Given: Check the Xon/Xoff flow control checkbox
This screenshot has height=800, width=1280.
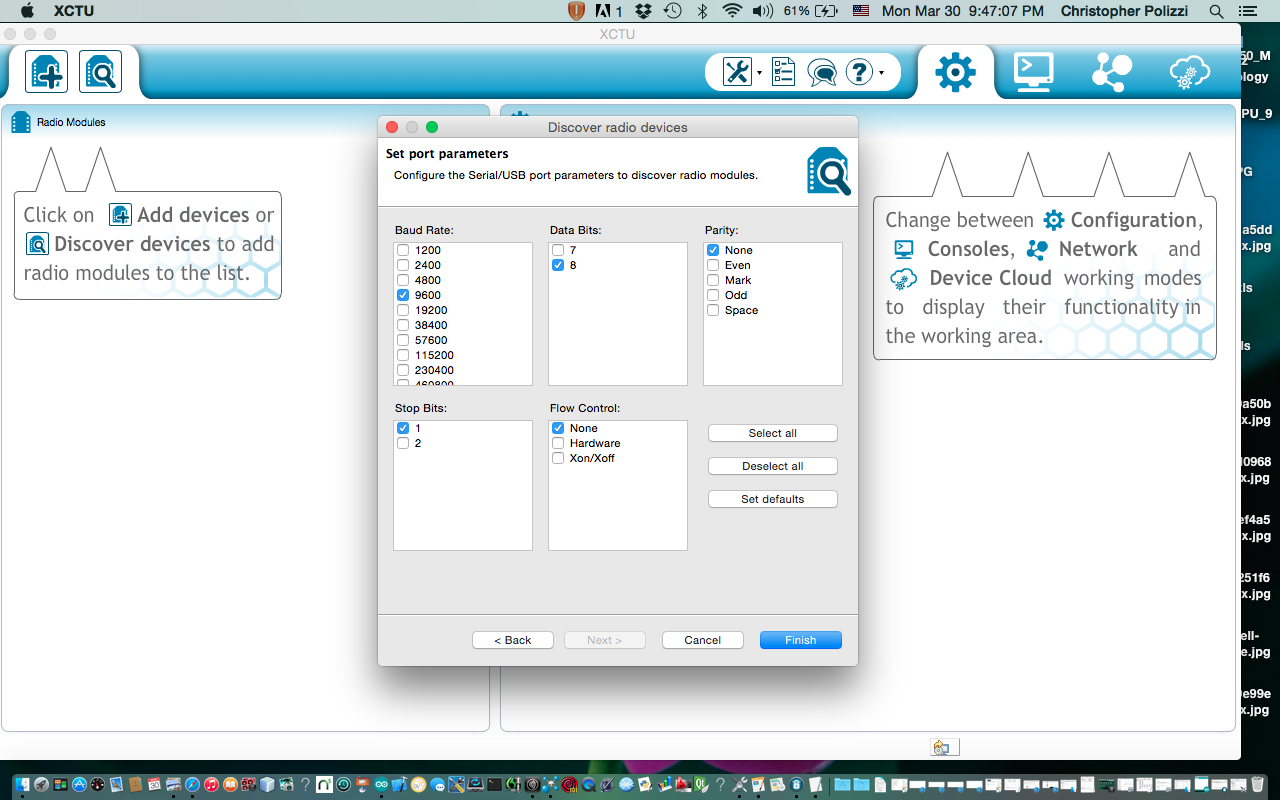Looking at the screenshot, I should click(558, 458).
